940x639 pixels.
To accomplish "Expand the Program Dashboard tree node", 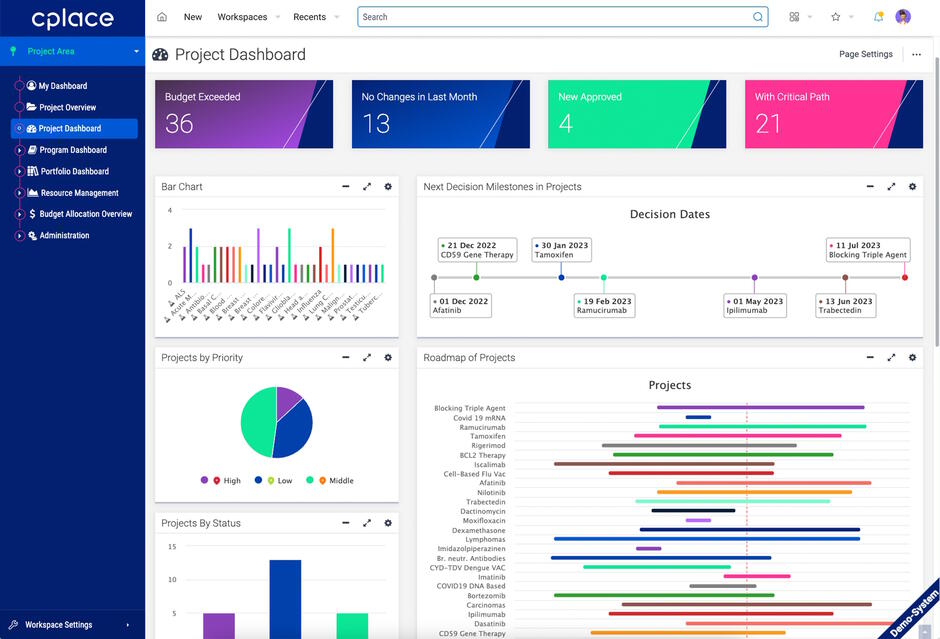I will point(19,150).
